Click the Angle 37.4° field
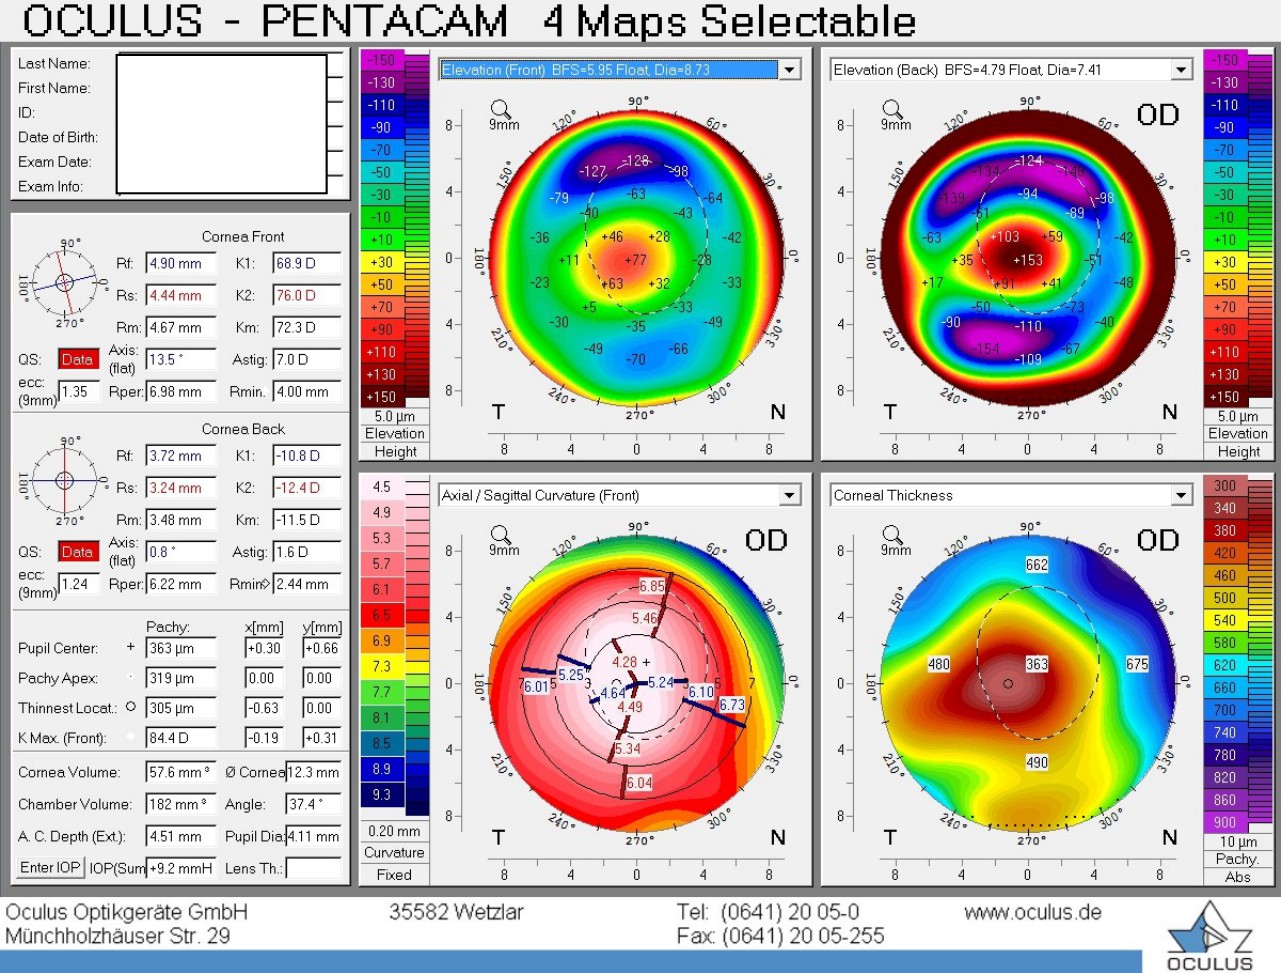The width and height of the screenshot is (1281, 973). [313, 804]
